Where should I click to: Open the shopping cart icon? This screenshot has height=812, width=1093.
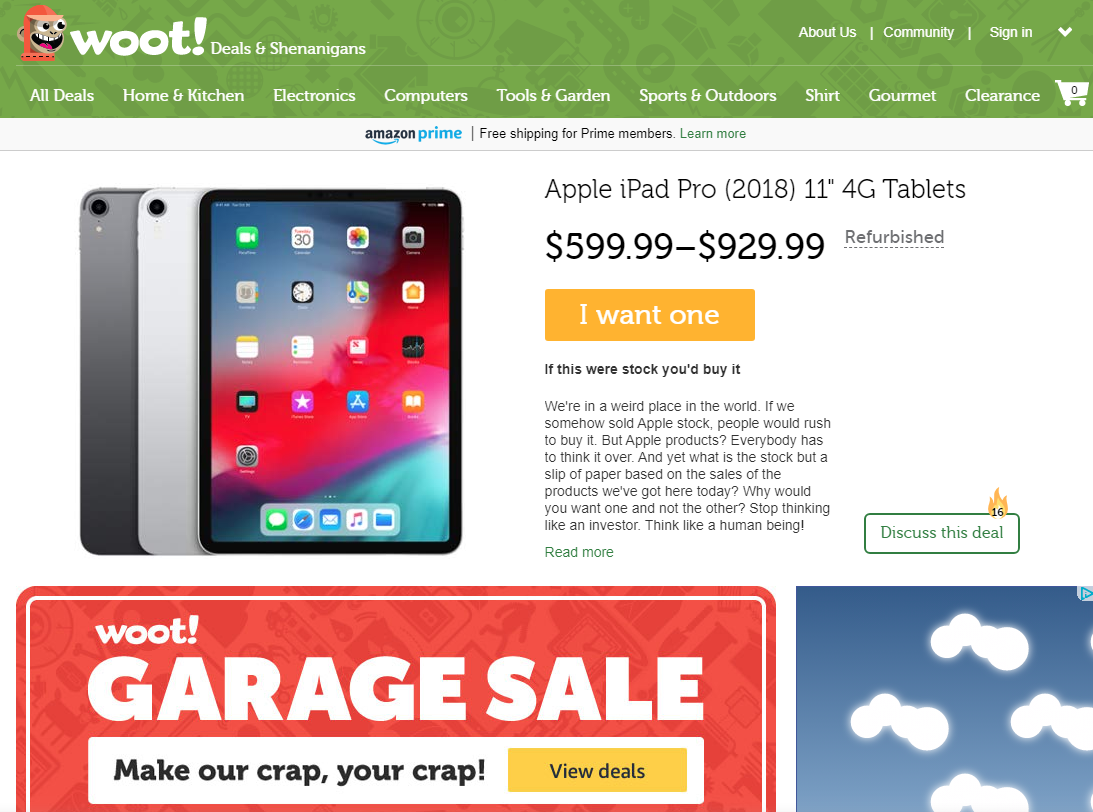pos(1071,93)
